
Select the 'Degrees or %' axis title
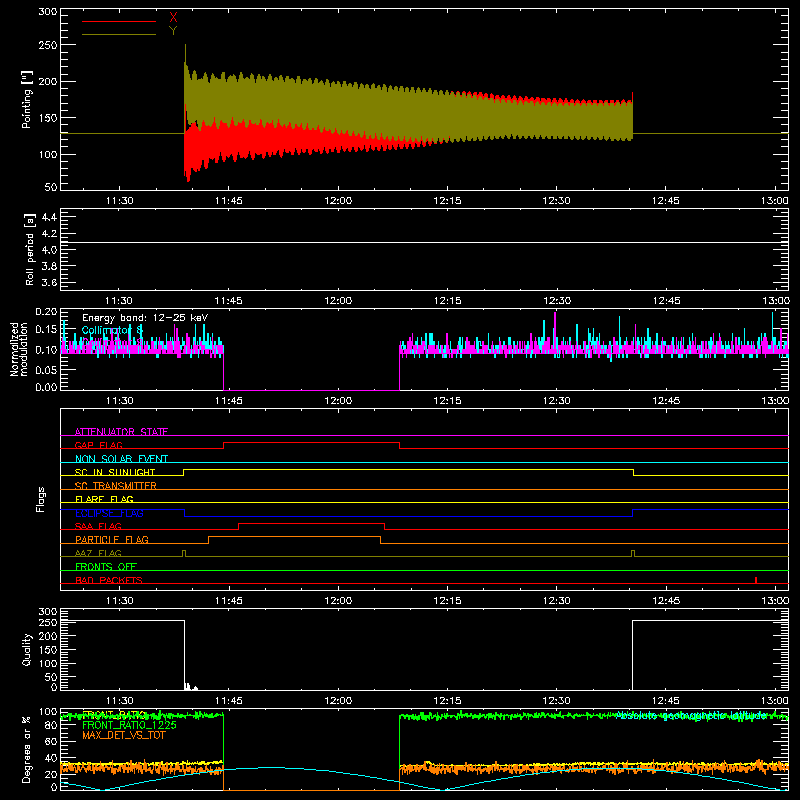coord(26,750)
